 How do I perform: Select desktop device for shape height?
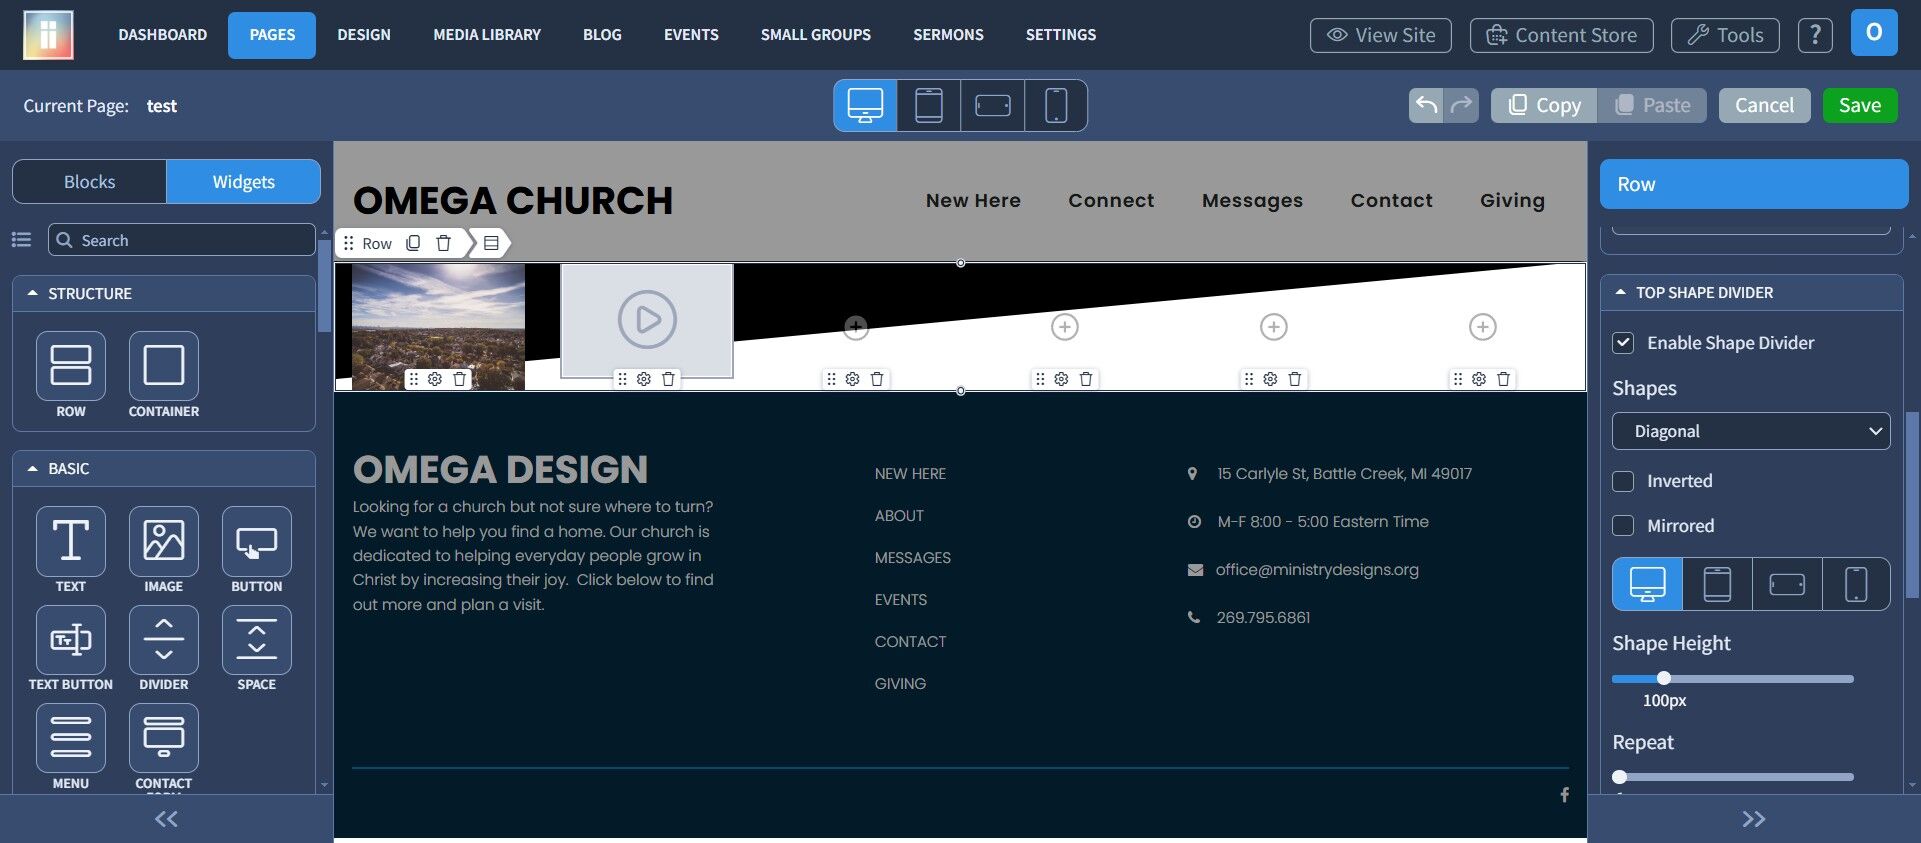[1647, 584]
